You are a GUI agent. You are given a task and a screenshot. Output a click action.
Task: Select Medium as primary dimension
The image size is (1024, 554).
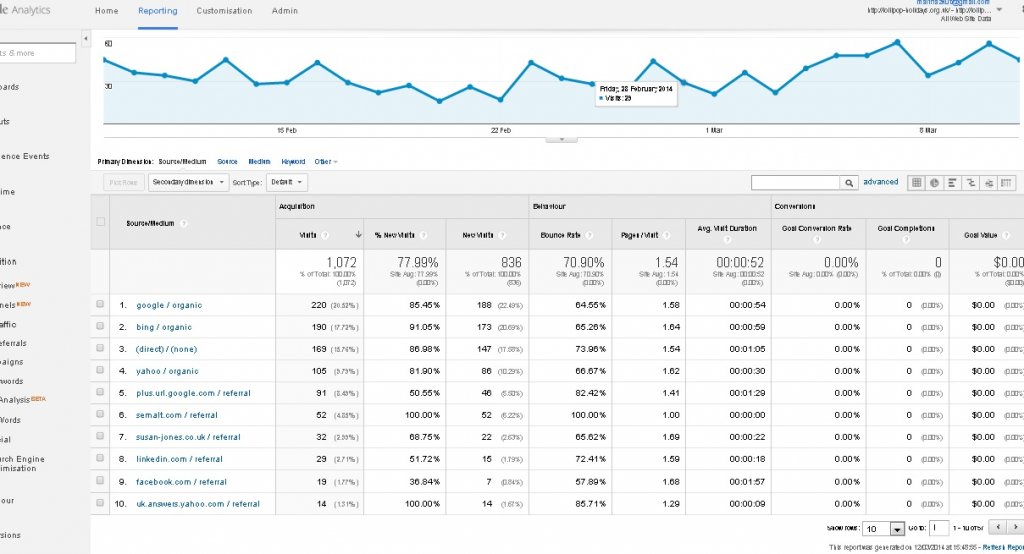click(259, 161)
